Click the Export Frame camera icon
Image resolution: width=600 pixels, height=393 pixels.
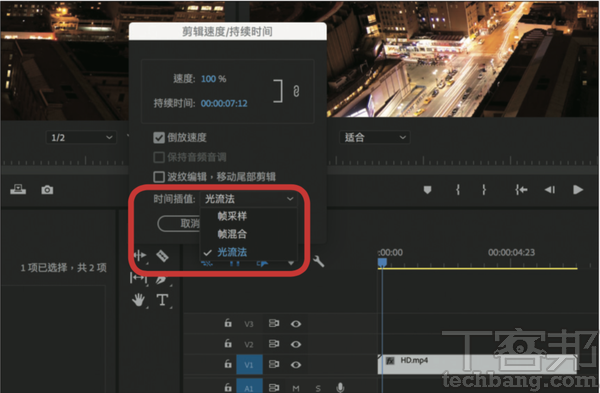click(47, 190)
